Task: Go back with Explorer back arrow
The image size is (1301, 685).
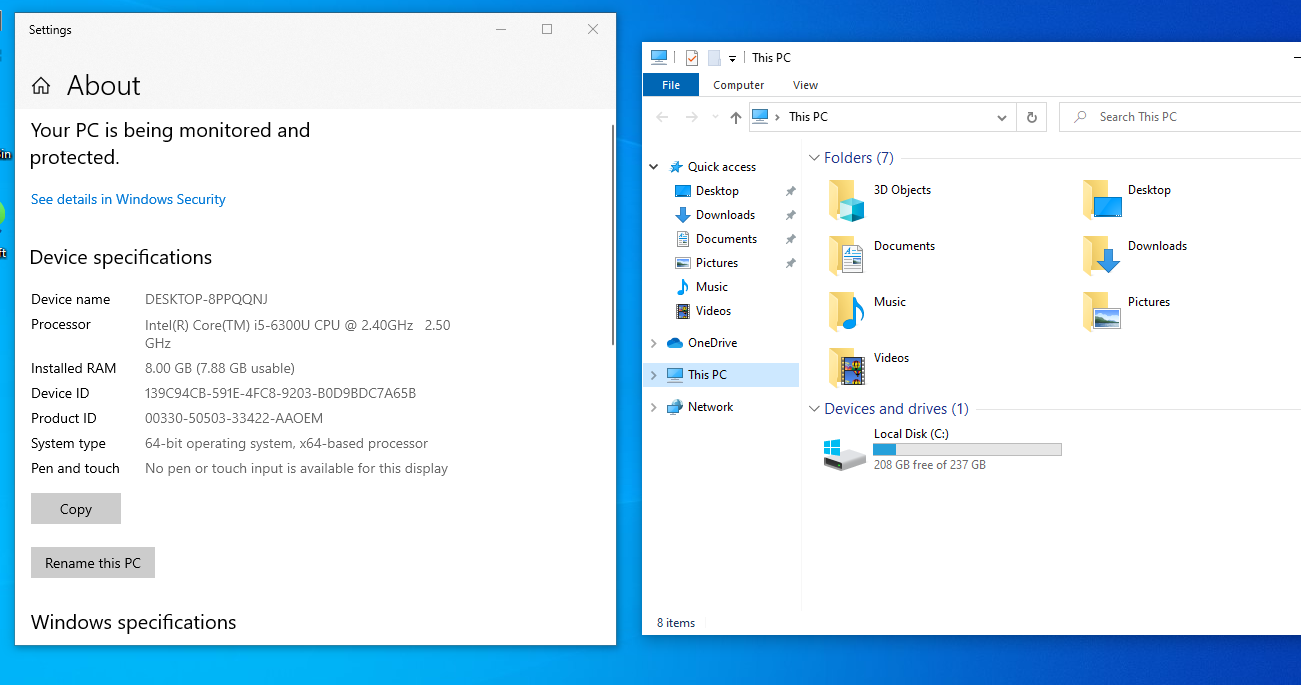Action: (662, 117)
